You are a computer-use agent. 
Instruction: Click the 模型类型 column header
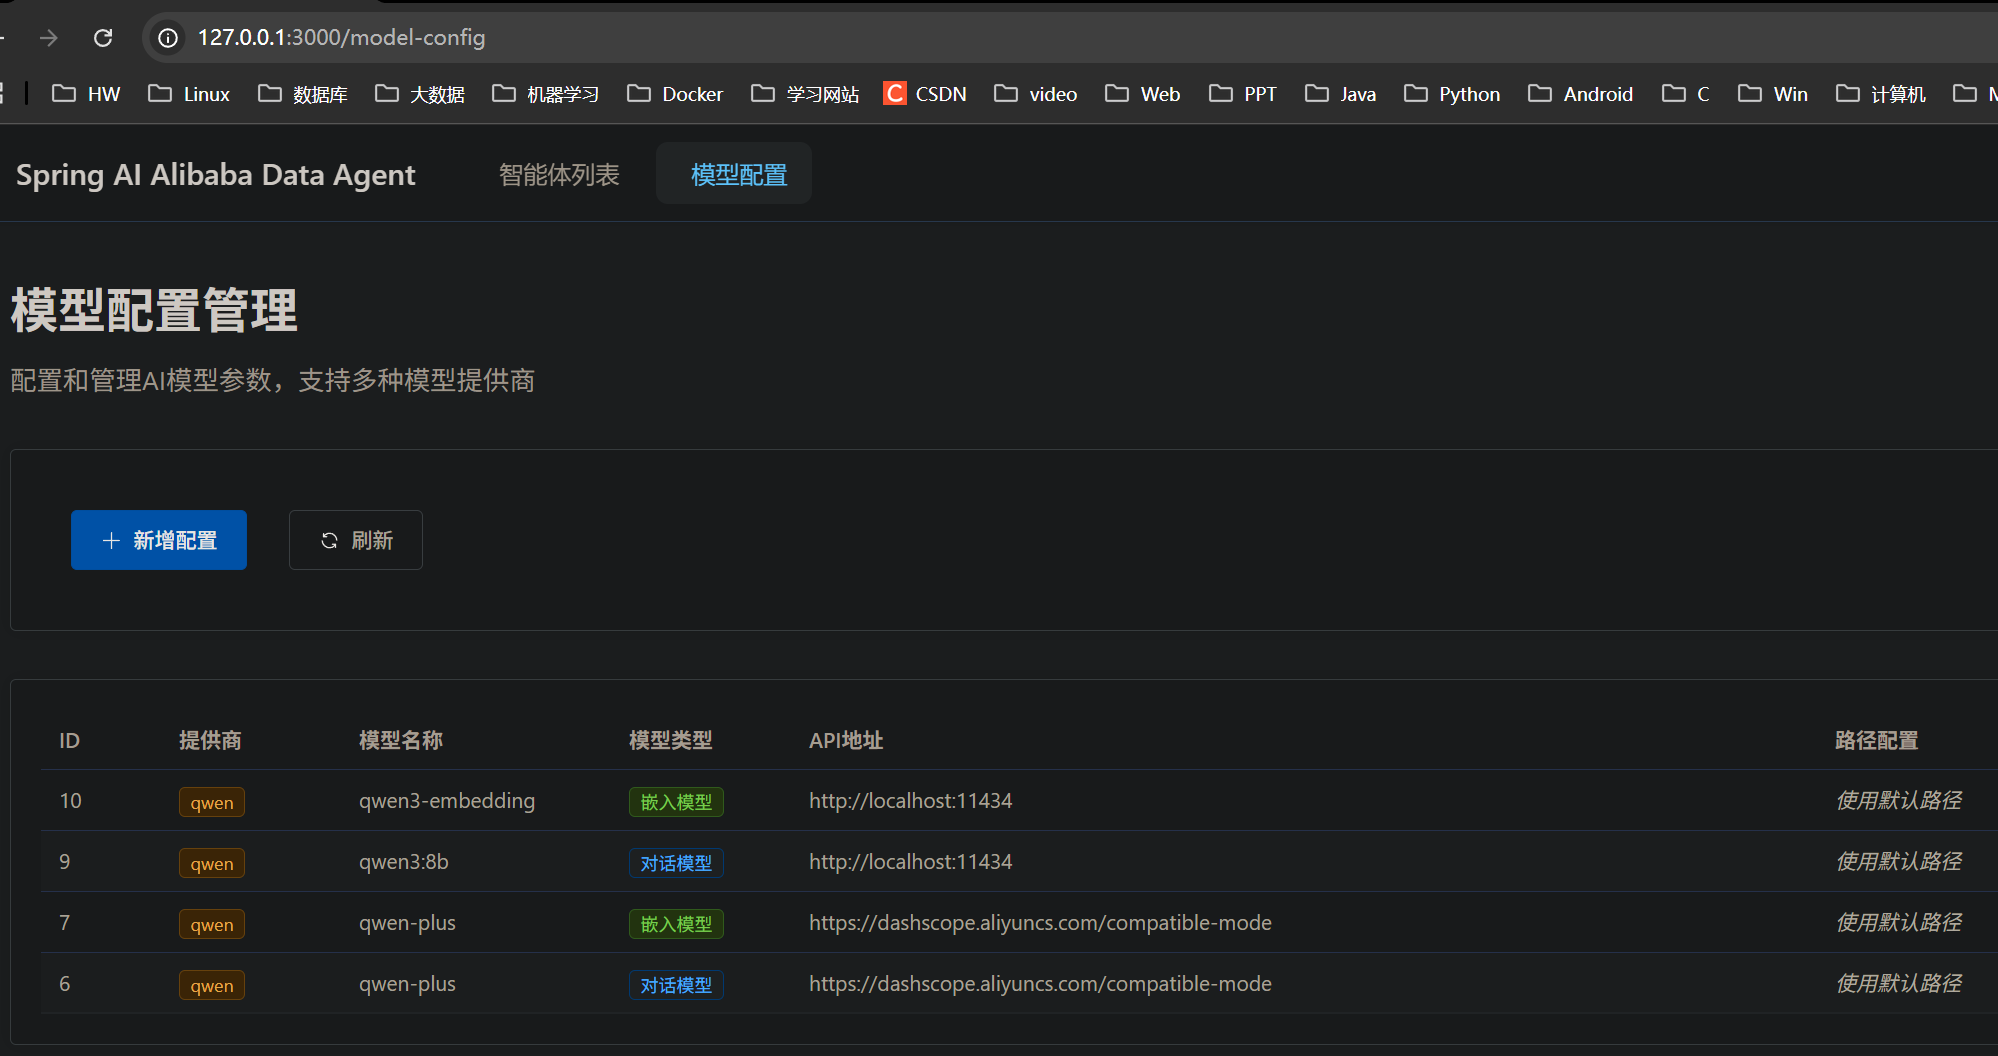(x=671, y=741)
